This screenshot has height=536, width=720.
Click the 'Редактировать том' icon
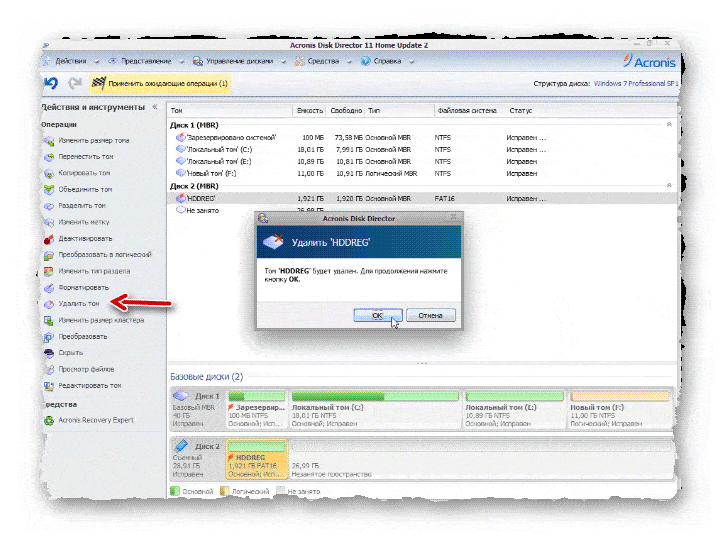pyautogui.click(x=49, y=386)
